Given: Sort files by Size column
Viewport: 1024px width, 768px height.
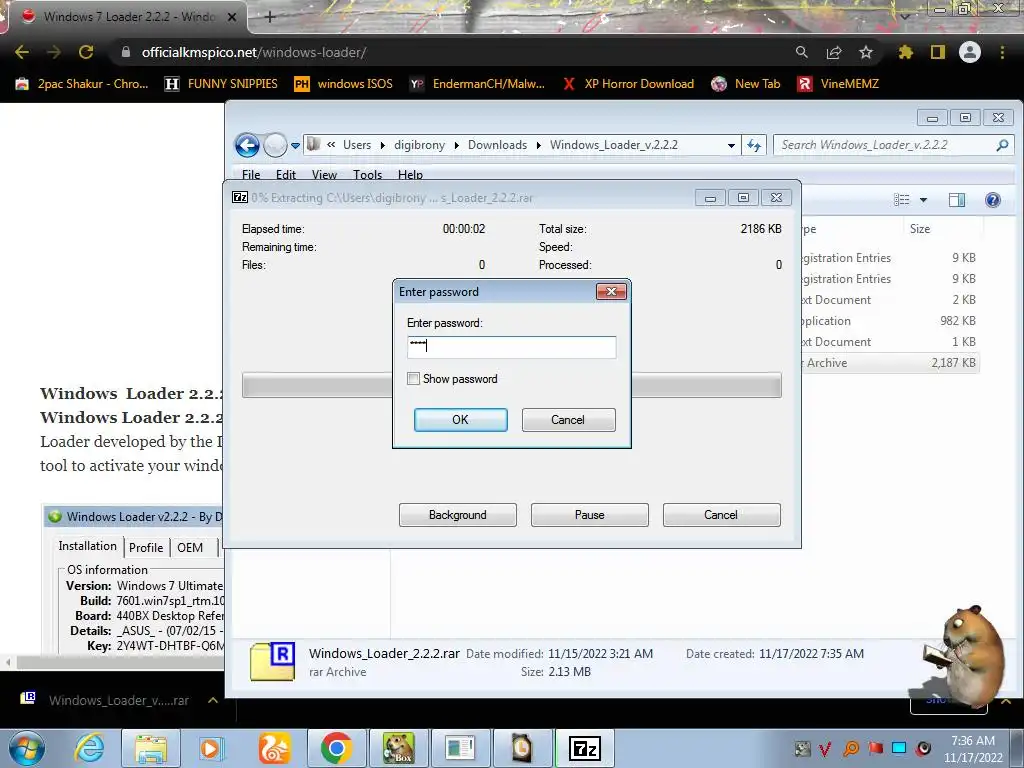Looking at the screenshot, I should click(920, 229).
